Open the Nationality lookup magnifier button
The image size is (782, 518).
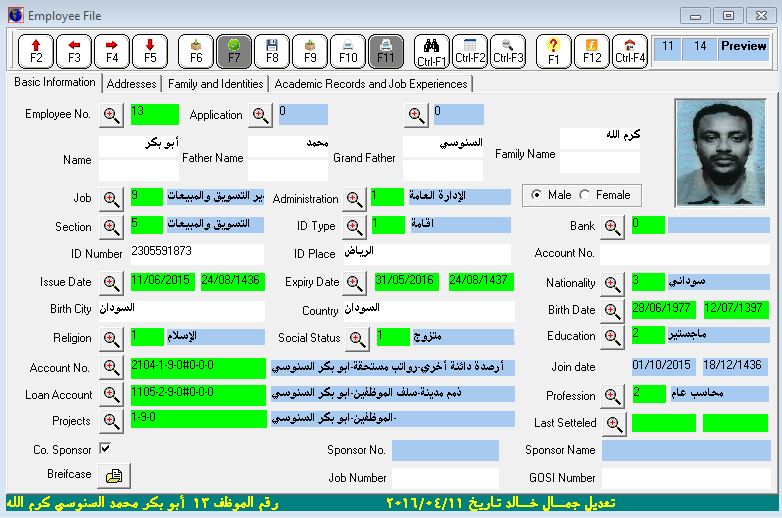click(x=614, y=283)
